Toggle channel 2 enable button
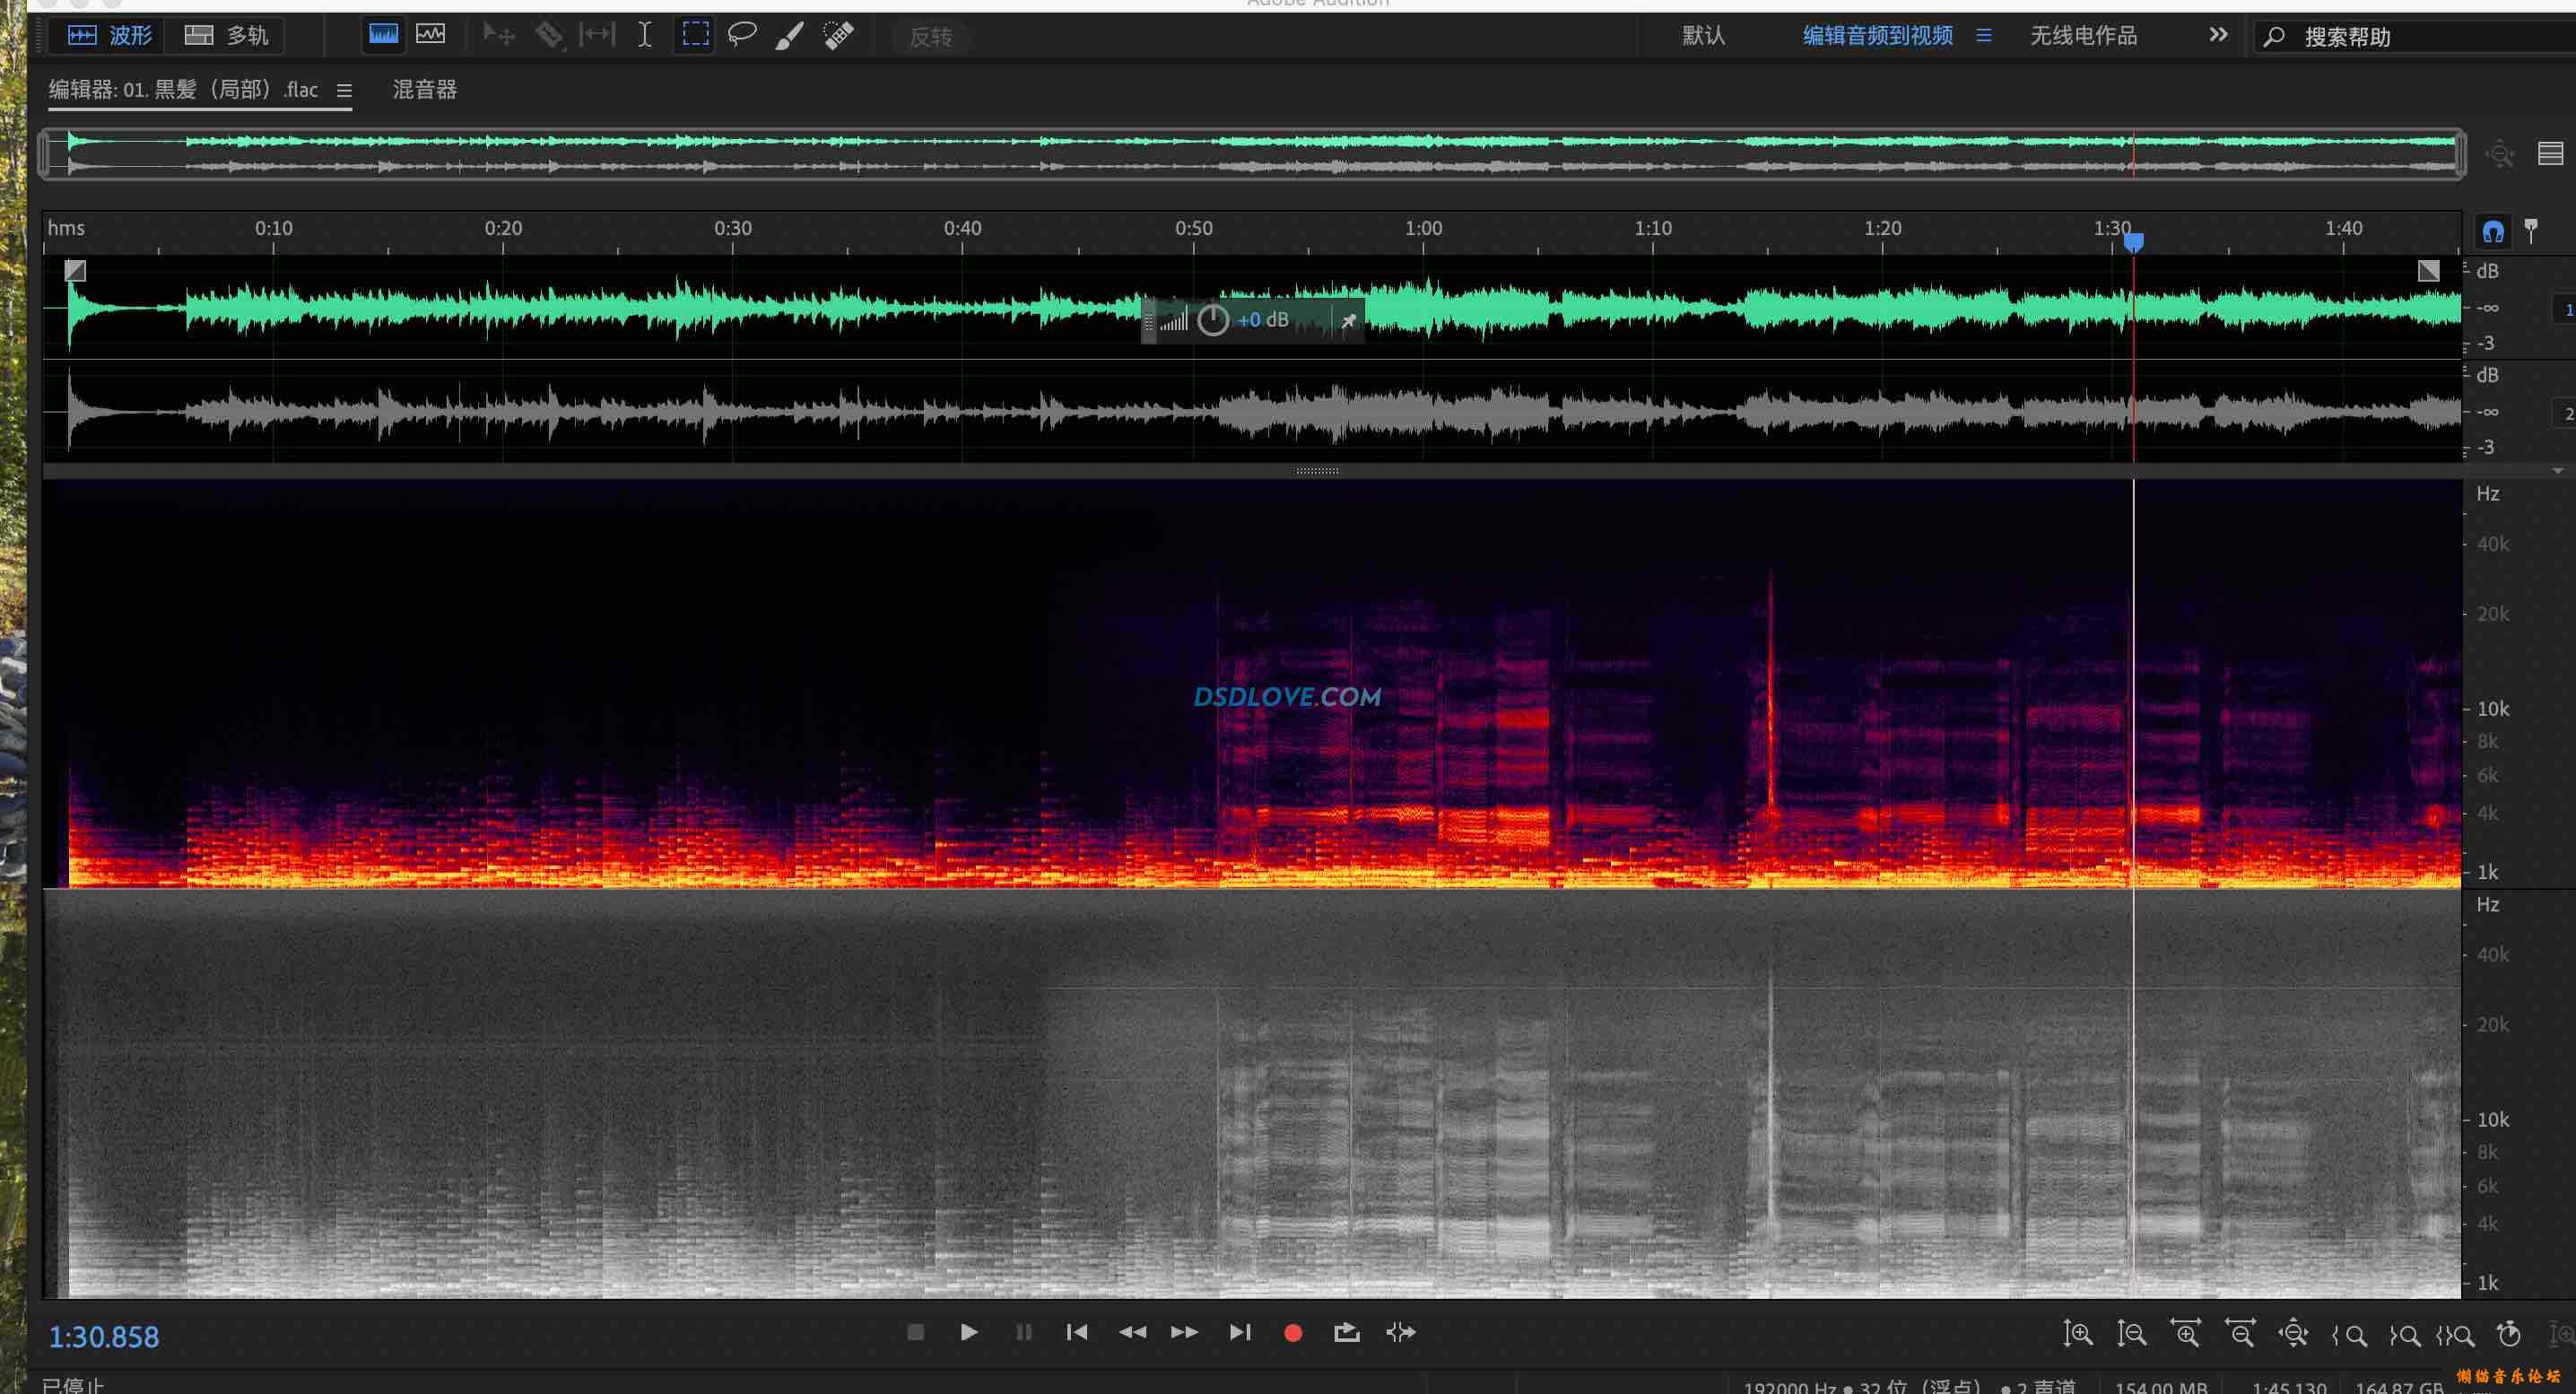Viewport: 2576px width, 1394px height. coord(2567,413)
